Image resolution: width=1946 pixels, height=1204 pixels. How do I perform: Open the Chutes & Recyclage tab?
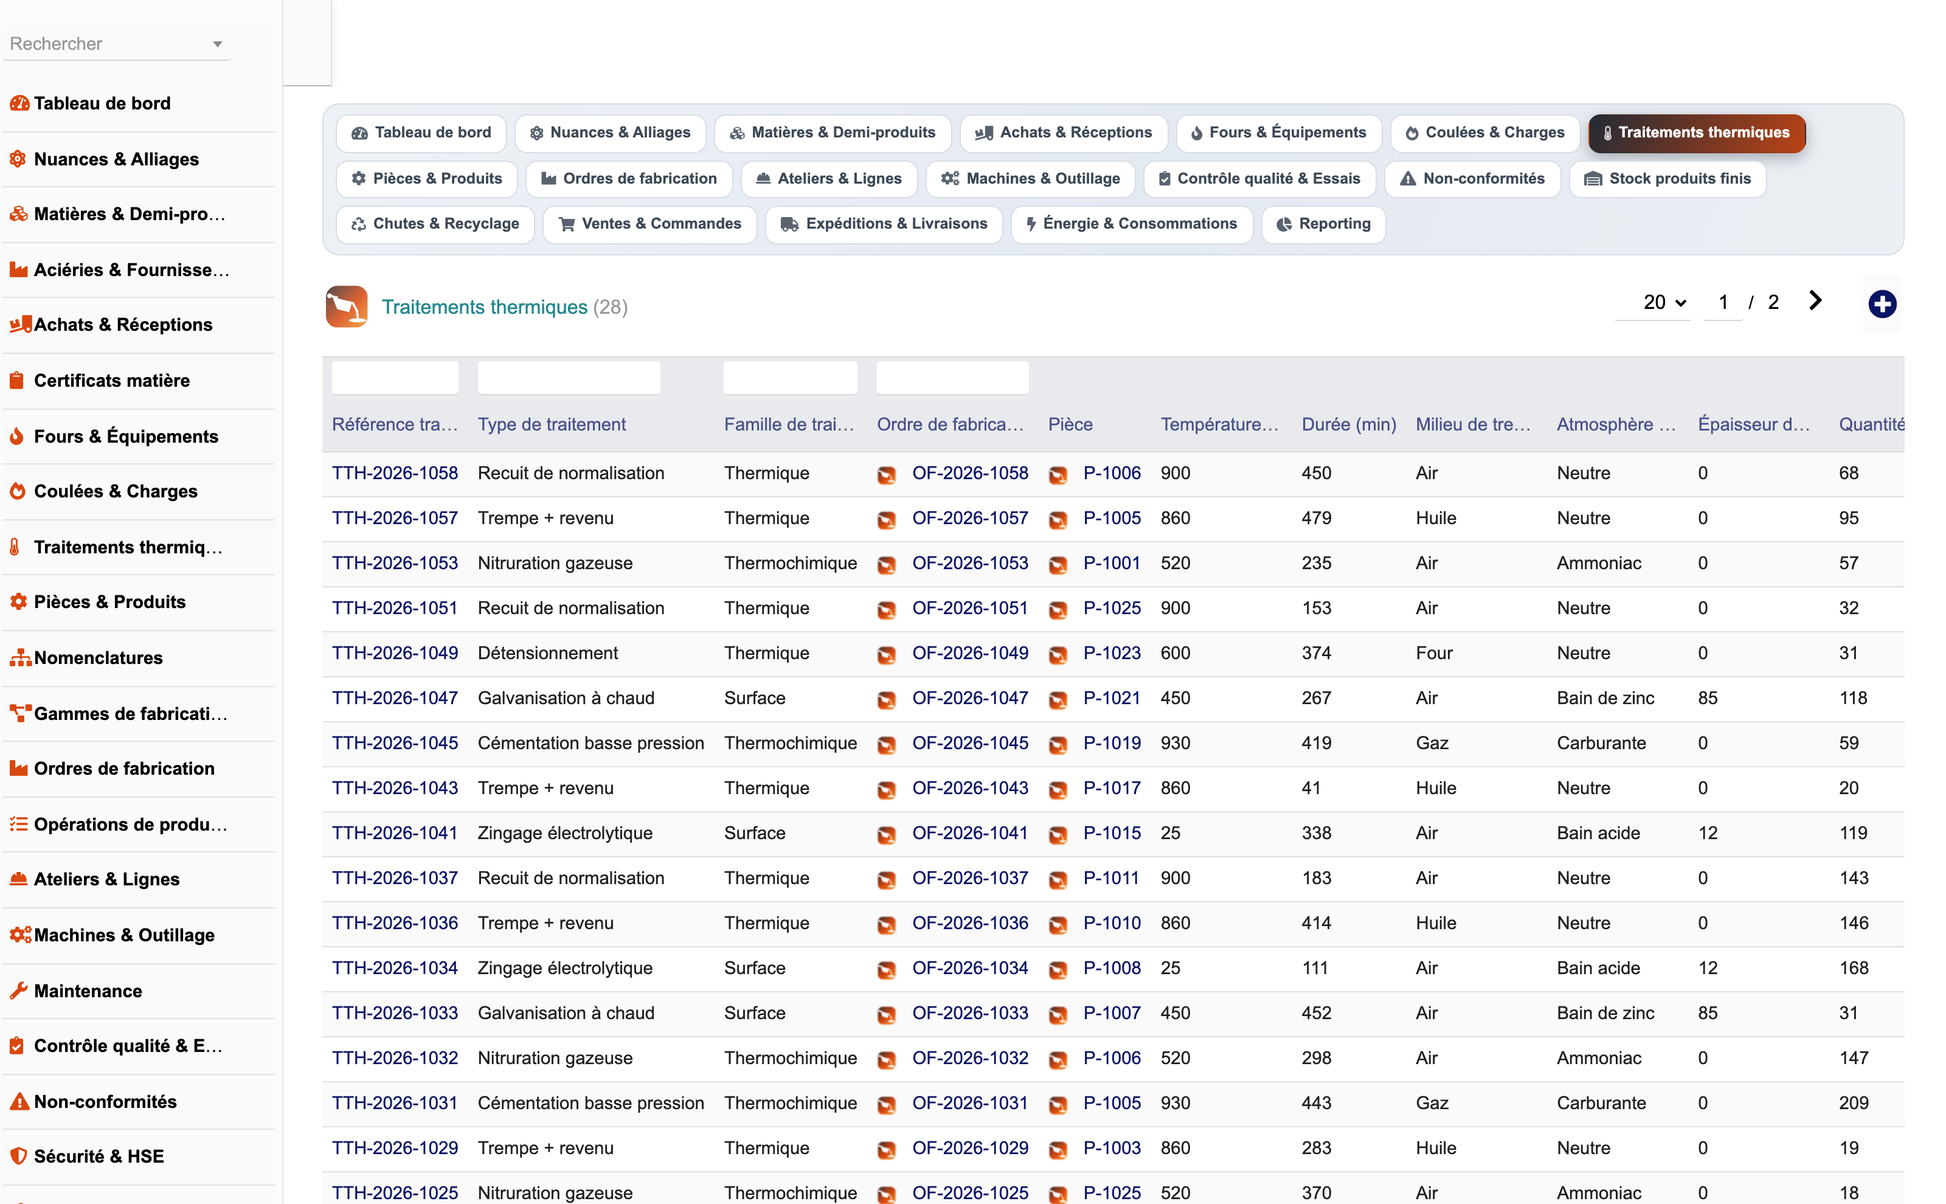436,223
